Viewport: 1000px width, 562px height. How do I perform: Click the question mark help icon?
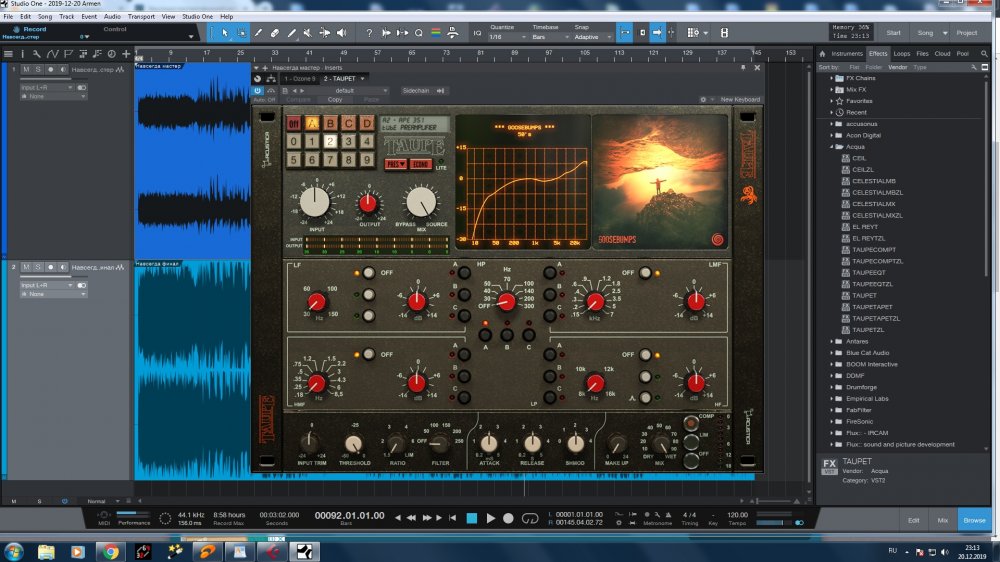(369, 33)
